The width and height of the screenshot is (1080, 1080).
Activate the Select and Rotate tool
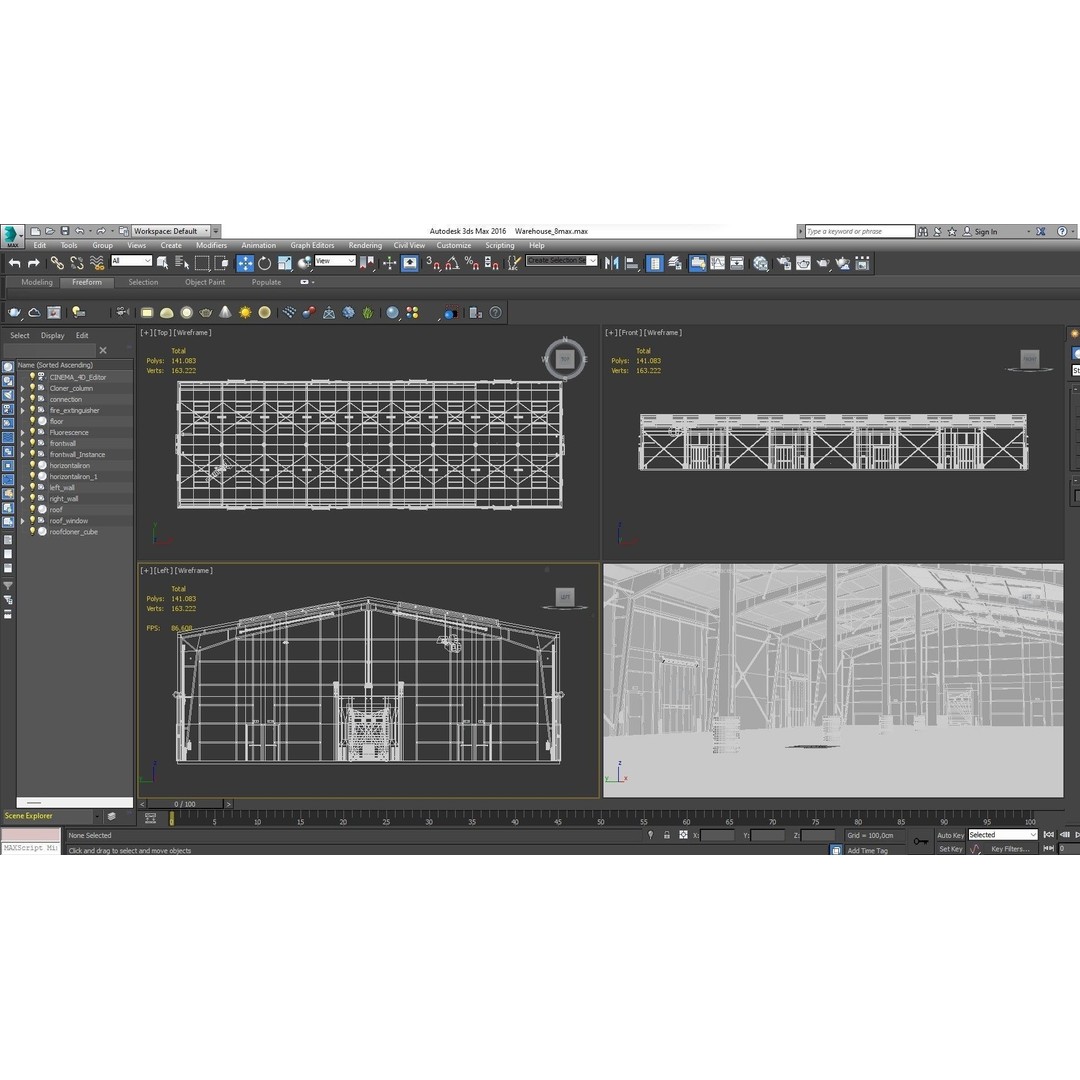[264, 263]
